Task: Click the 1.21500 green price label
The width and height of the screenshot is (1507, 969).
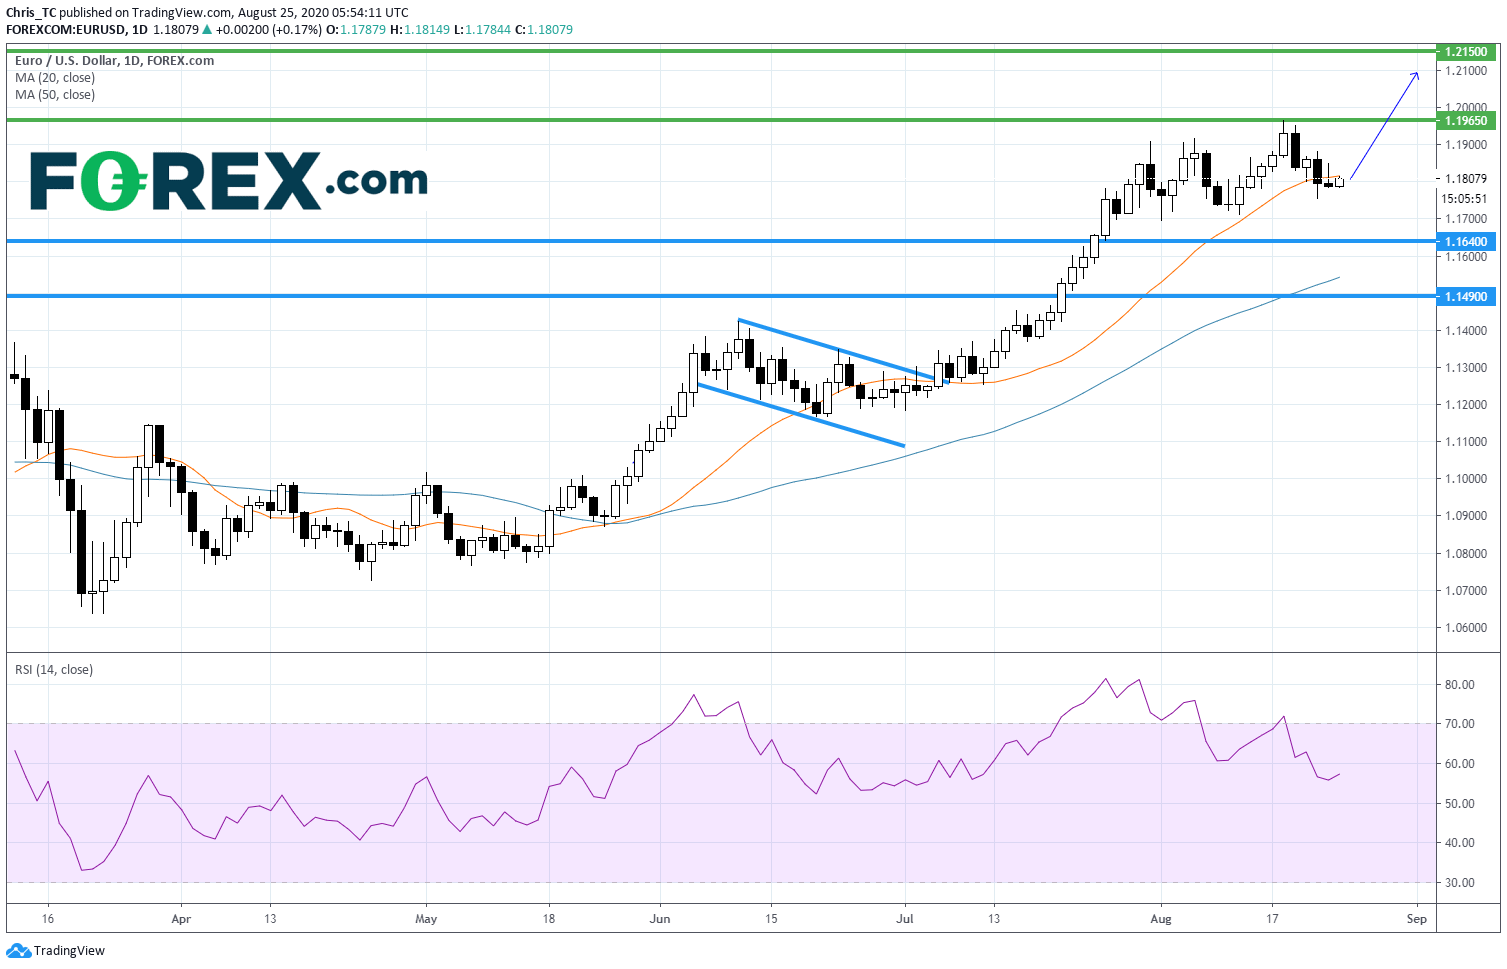Action: click(x=1467, y=51)
